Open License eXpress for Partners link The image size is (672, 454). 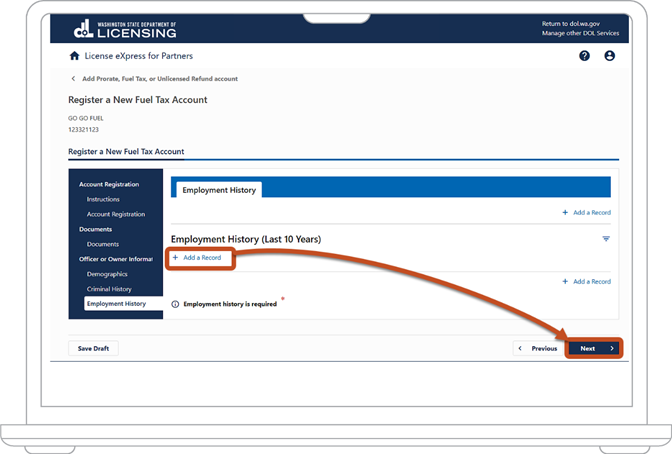pos(138,56)
